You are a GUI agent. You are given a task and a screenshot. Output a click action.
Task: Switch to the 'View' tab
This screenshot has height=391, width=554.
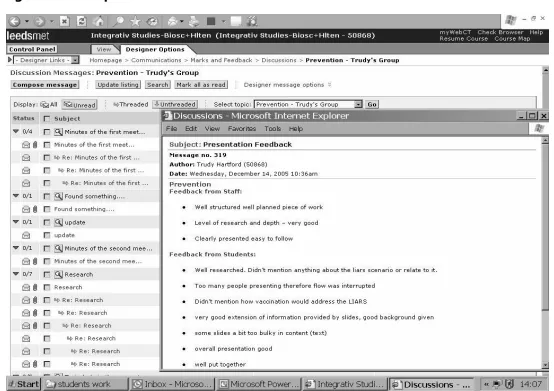pyautogui.click(x=104, y=49)
